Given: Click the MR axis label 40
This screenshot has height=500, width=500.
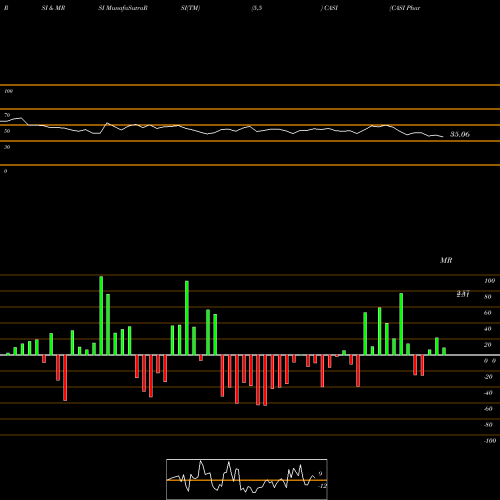Looking at the screenshot, I should coord(488,329).
